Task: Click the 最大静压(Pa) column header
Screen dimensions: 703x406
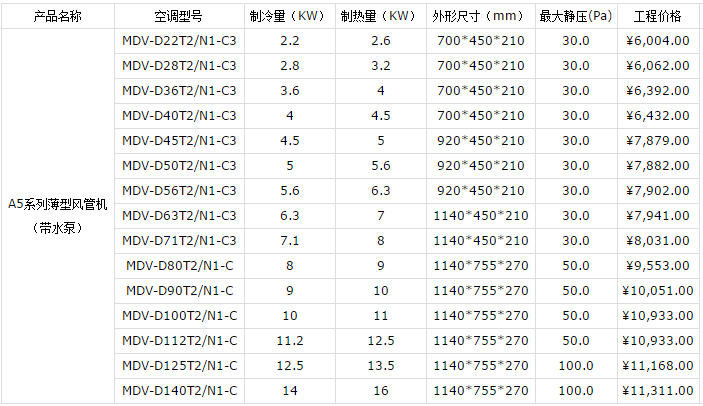Action: pos(575,16)
